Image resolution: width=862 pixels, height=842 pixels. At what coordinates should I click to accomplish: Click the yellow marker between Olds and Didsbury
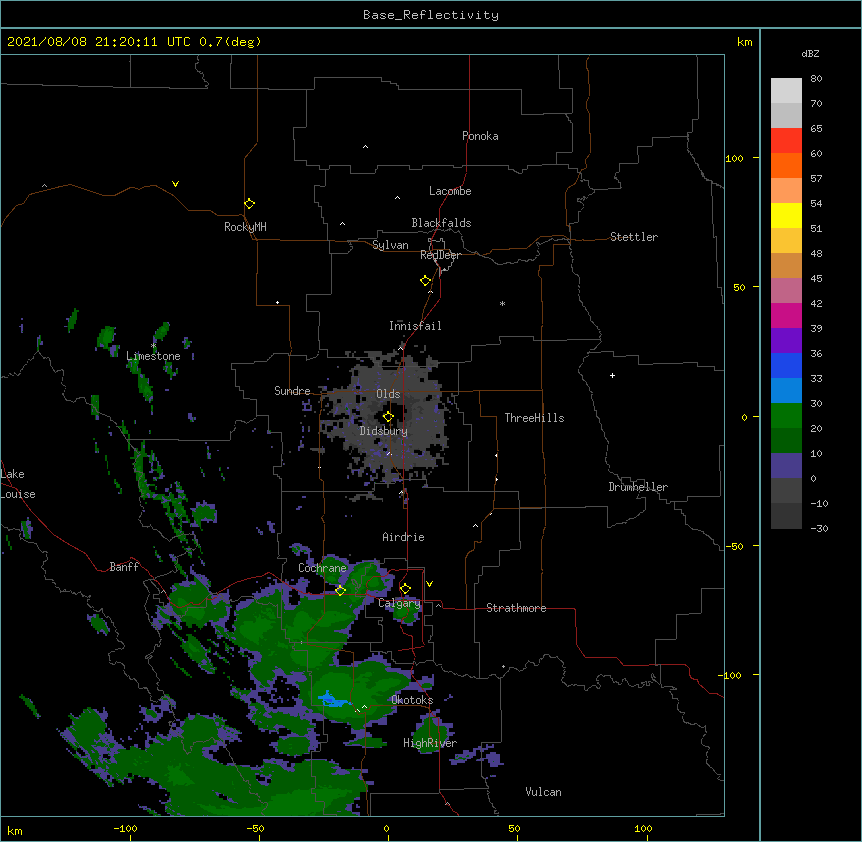tap(388, 417)
